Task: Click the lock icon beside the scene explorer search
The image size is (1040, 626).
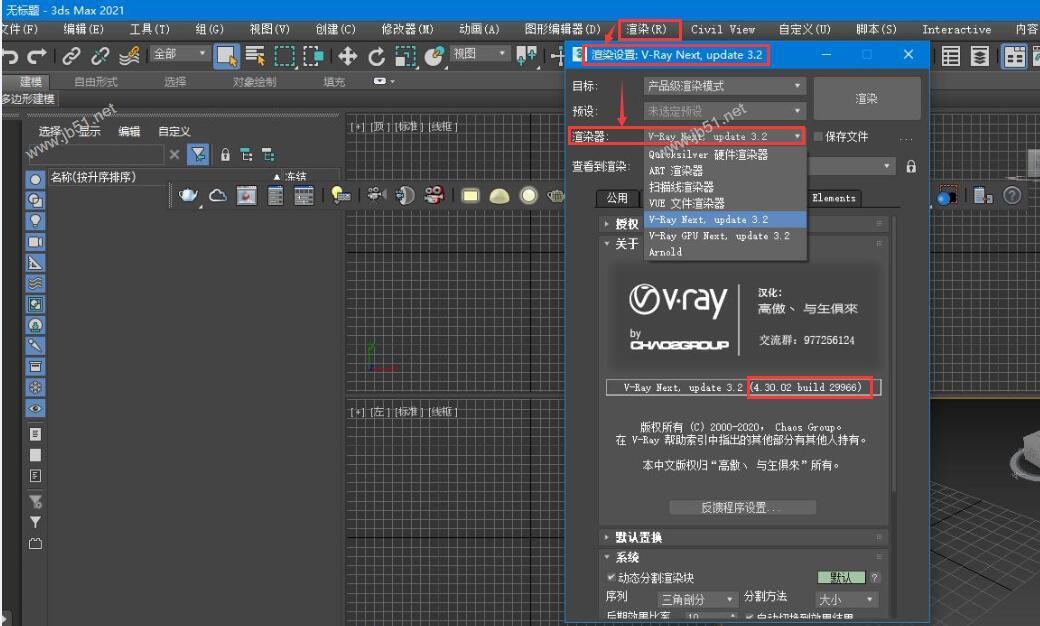Action: [x=225, y=154]
